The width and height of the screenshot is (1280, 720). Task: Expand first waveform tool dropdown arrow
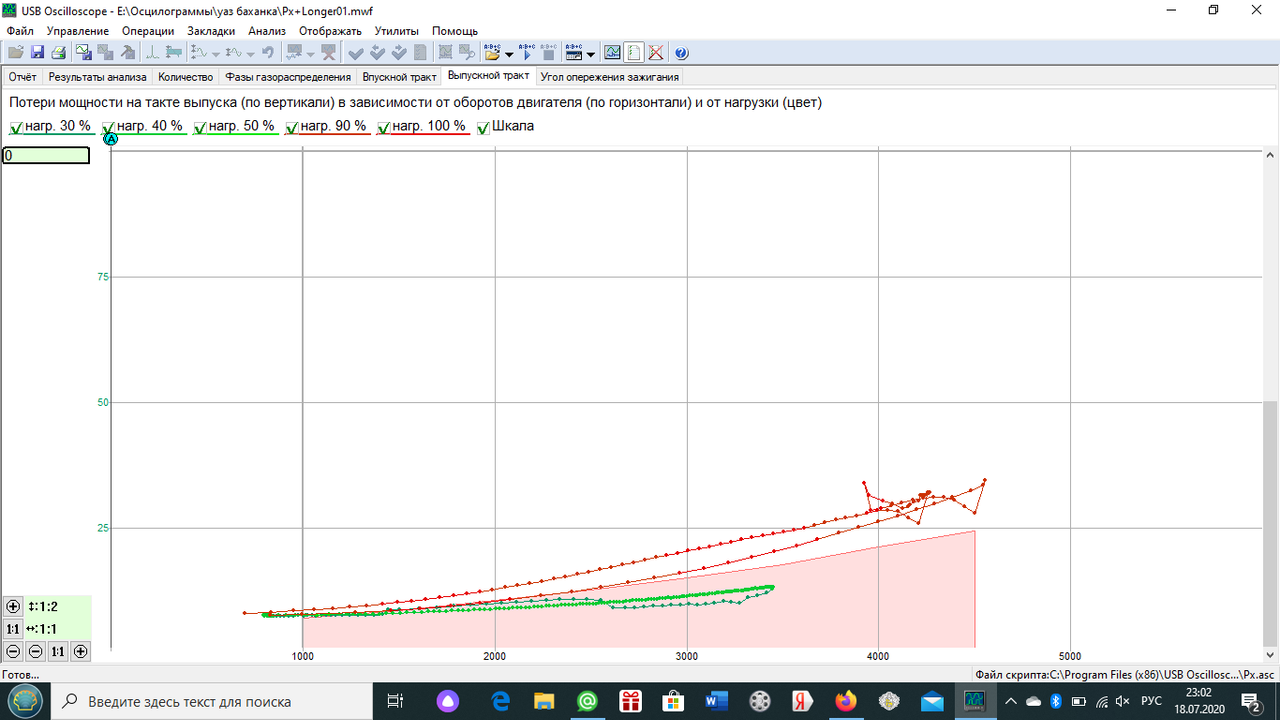pos(215,53)
